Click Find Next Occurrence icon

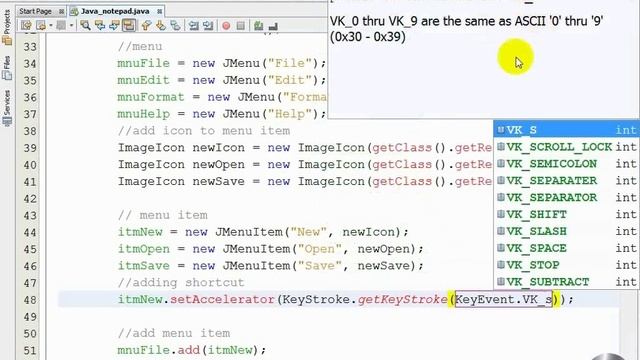pos(115,26)
